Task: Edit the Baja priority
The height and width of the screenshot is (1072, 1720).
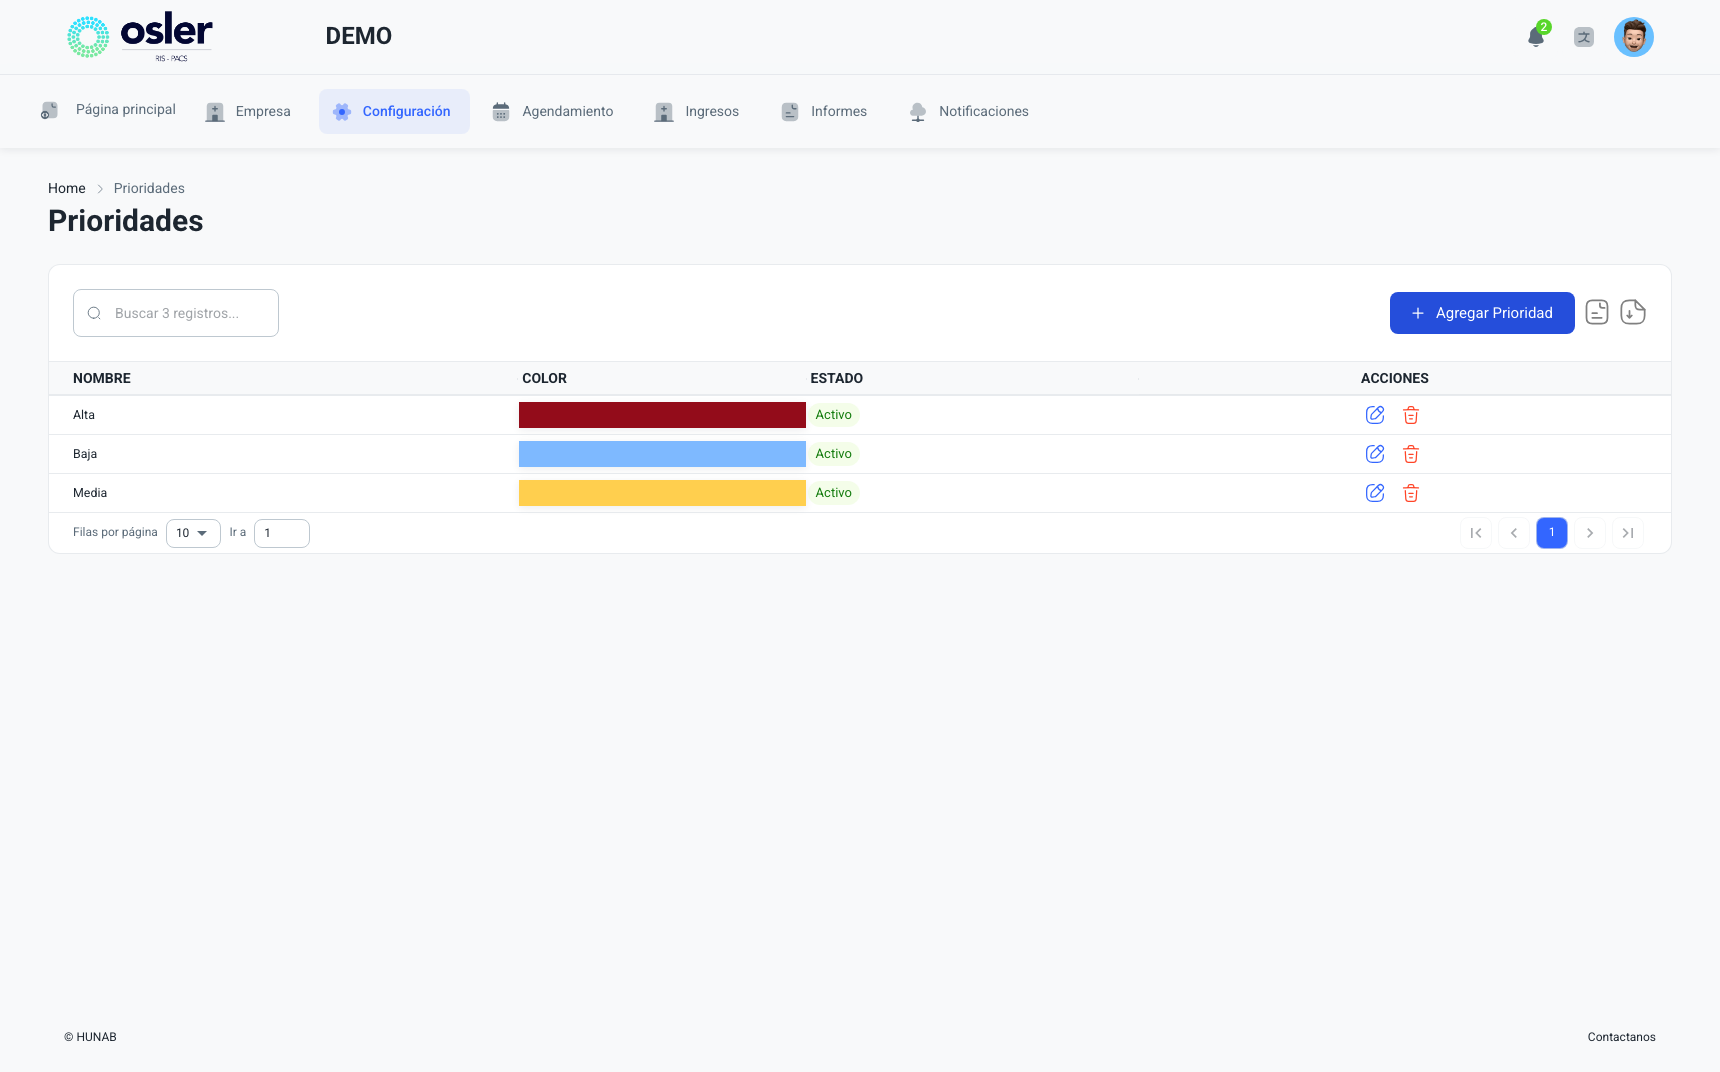Action: tap(1375, 454)
